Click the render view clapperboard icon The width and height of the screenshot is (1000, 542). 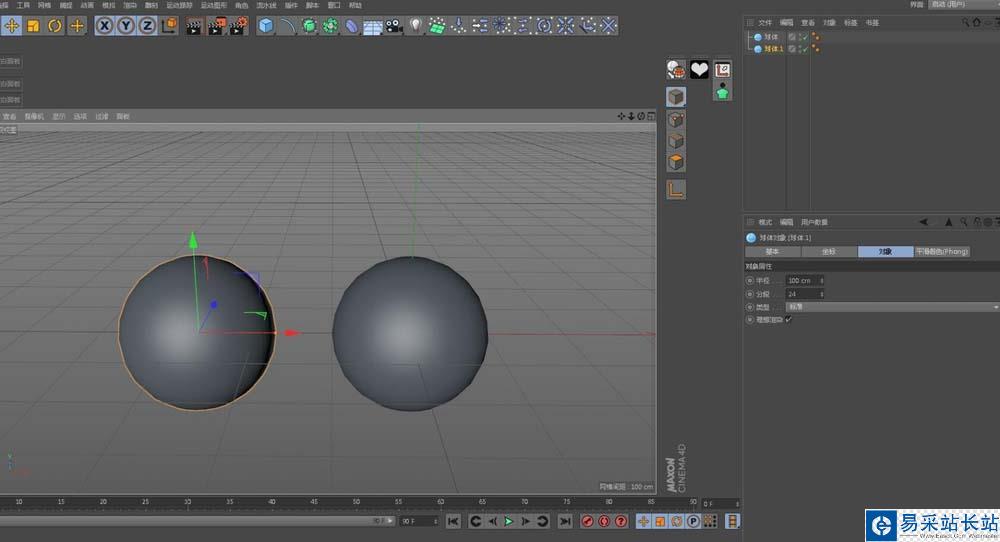pos(195,25)
